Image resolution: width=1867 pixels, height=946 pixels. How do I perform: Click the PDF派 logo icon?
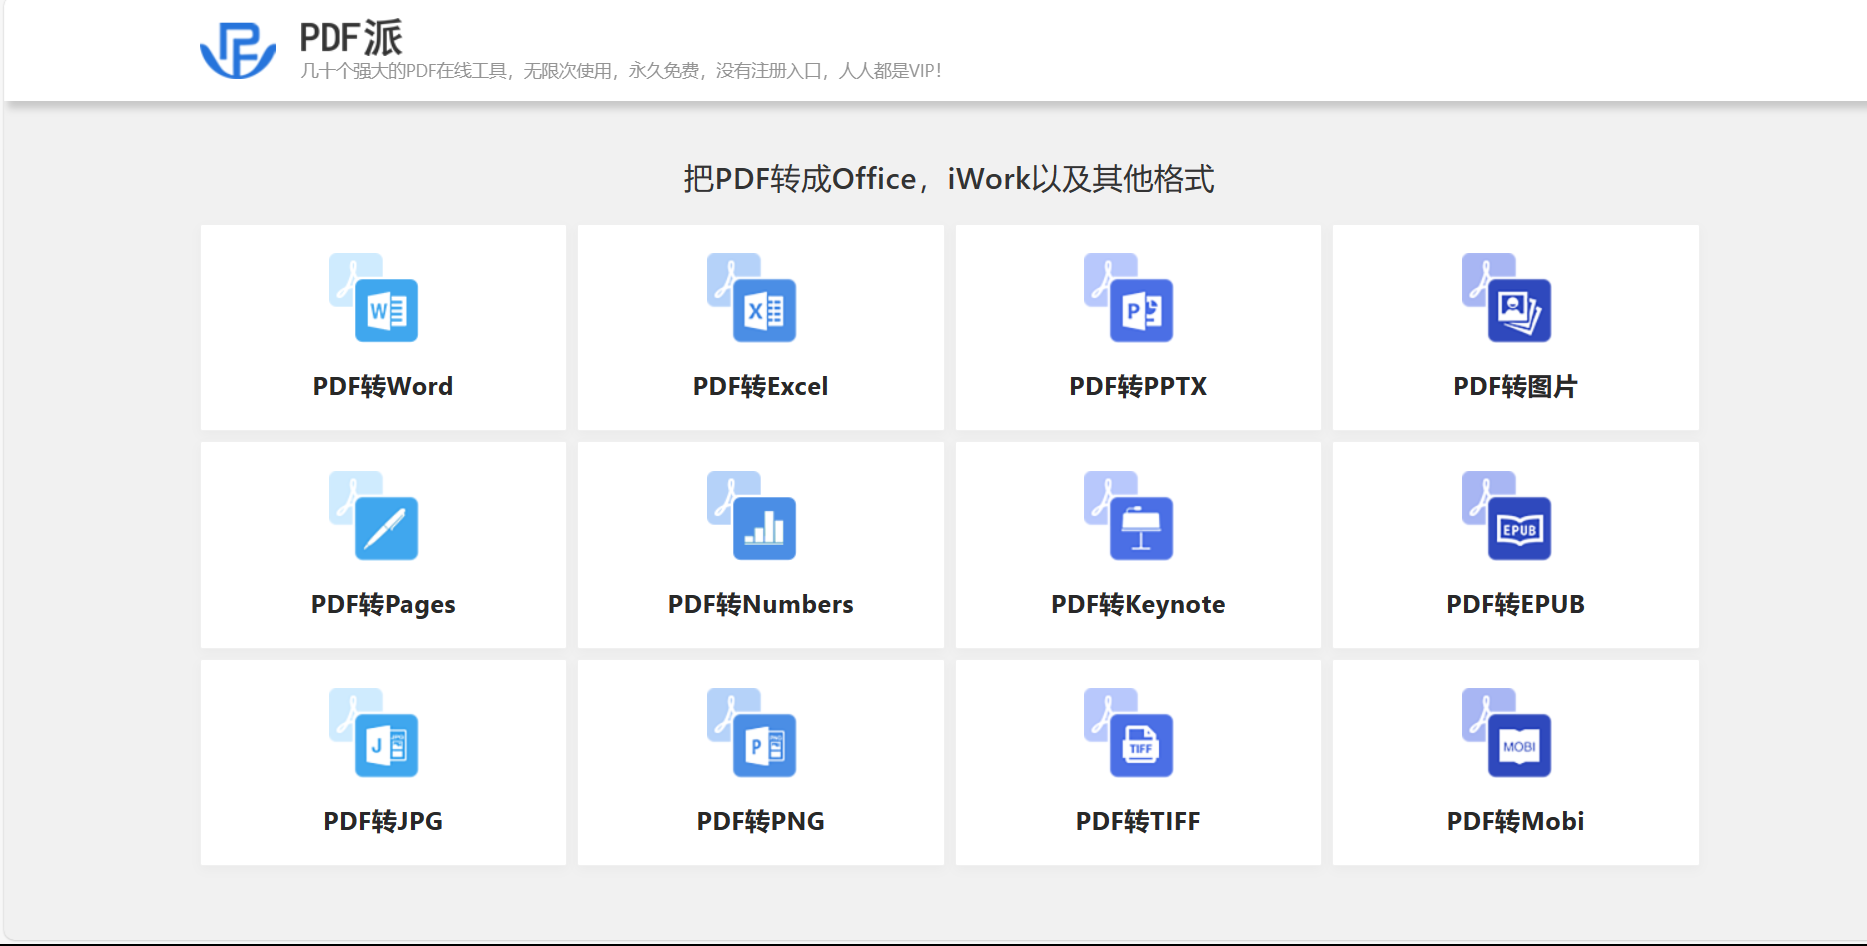(238, 50)
